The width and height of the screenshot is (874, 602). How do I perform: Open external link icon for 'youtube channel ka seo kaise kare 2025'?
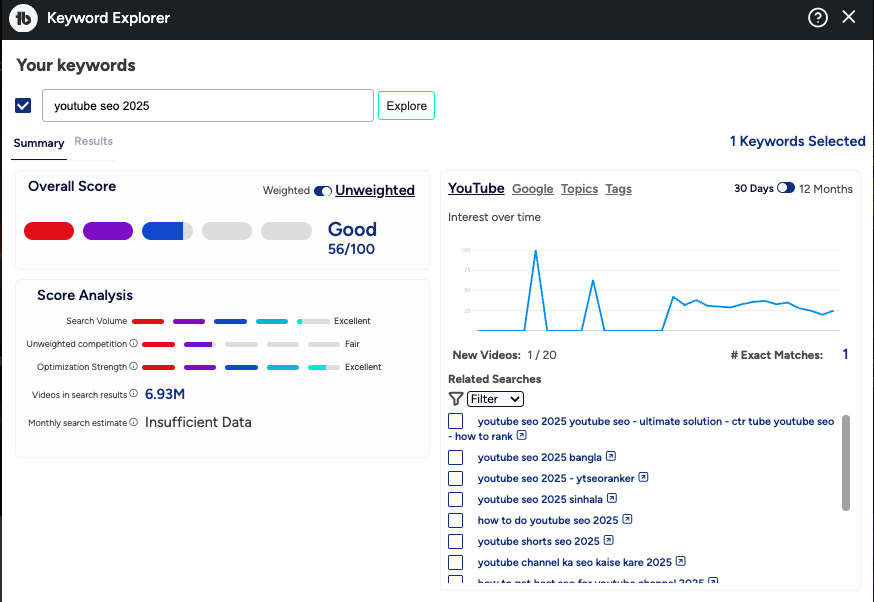tap(681, 561)
